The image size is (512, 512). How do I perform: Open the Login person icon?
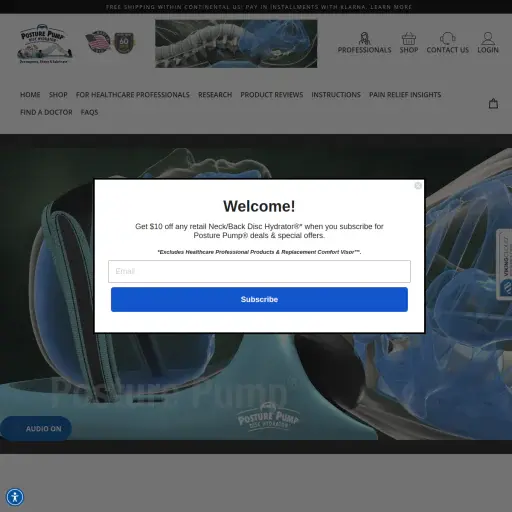coord(488,38)
